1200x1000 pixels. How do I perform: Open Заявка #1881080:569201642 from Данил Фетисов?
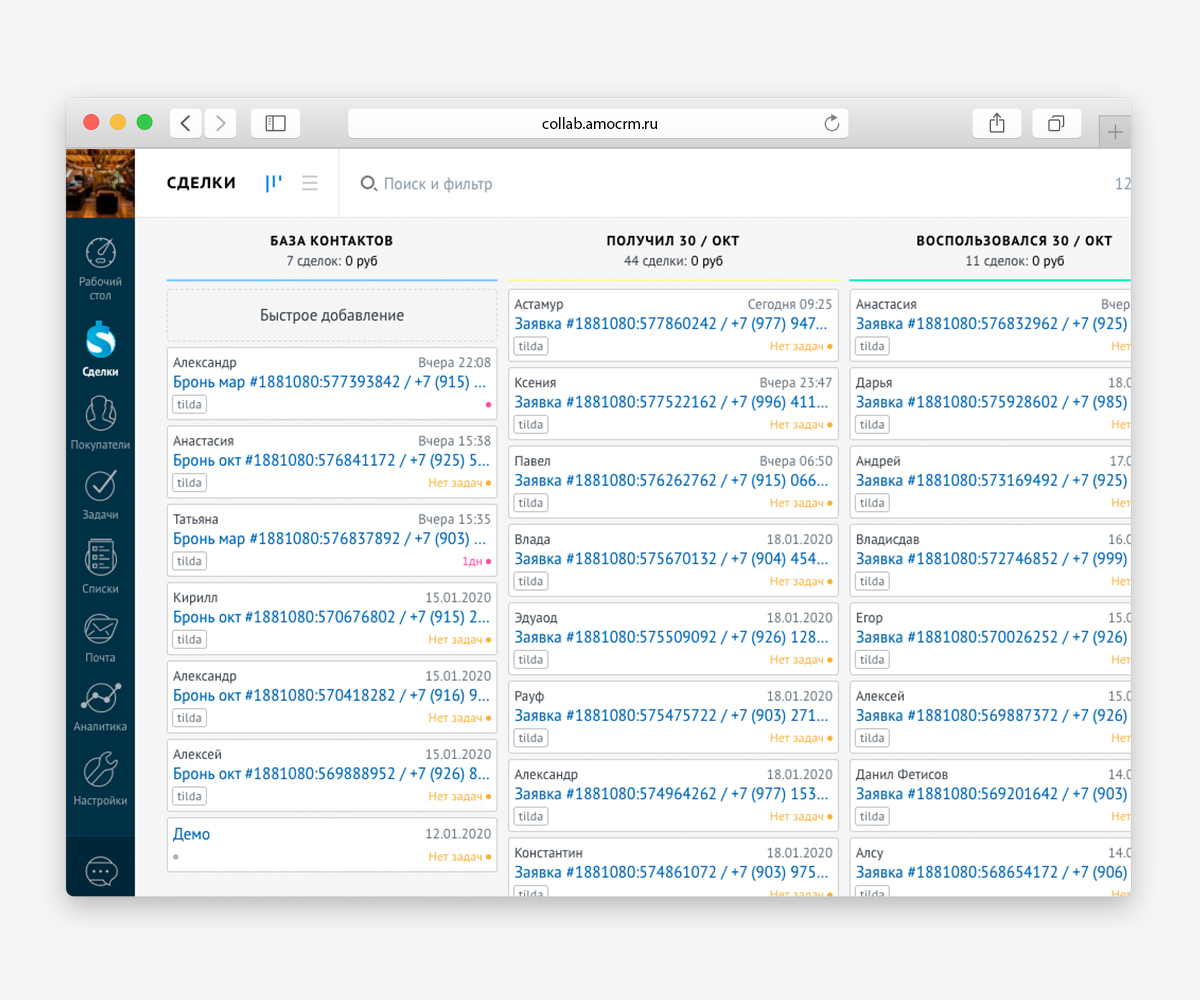coord(992,794)
